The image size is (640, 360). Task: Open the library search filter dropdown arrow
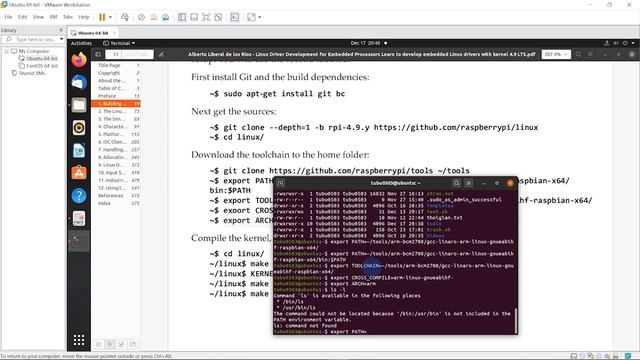pos(62,40)
